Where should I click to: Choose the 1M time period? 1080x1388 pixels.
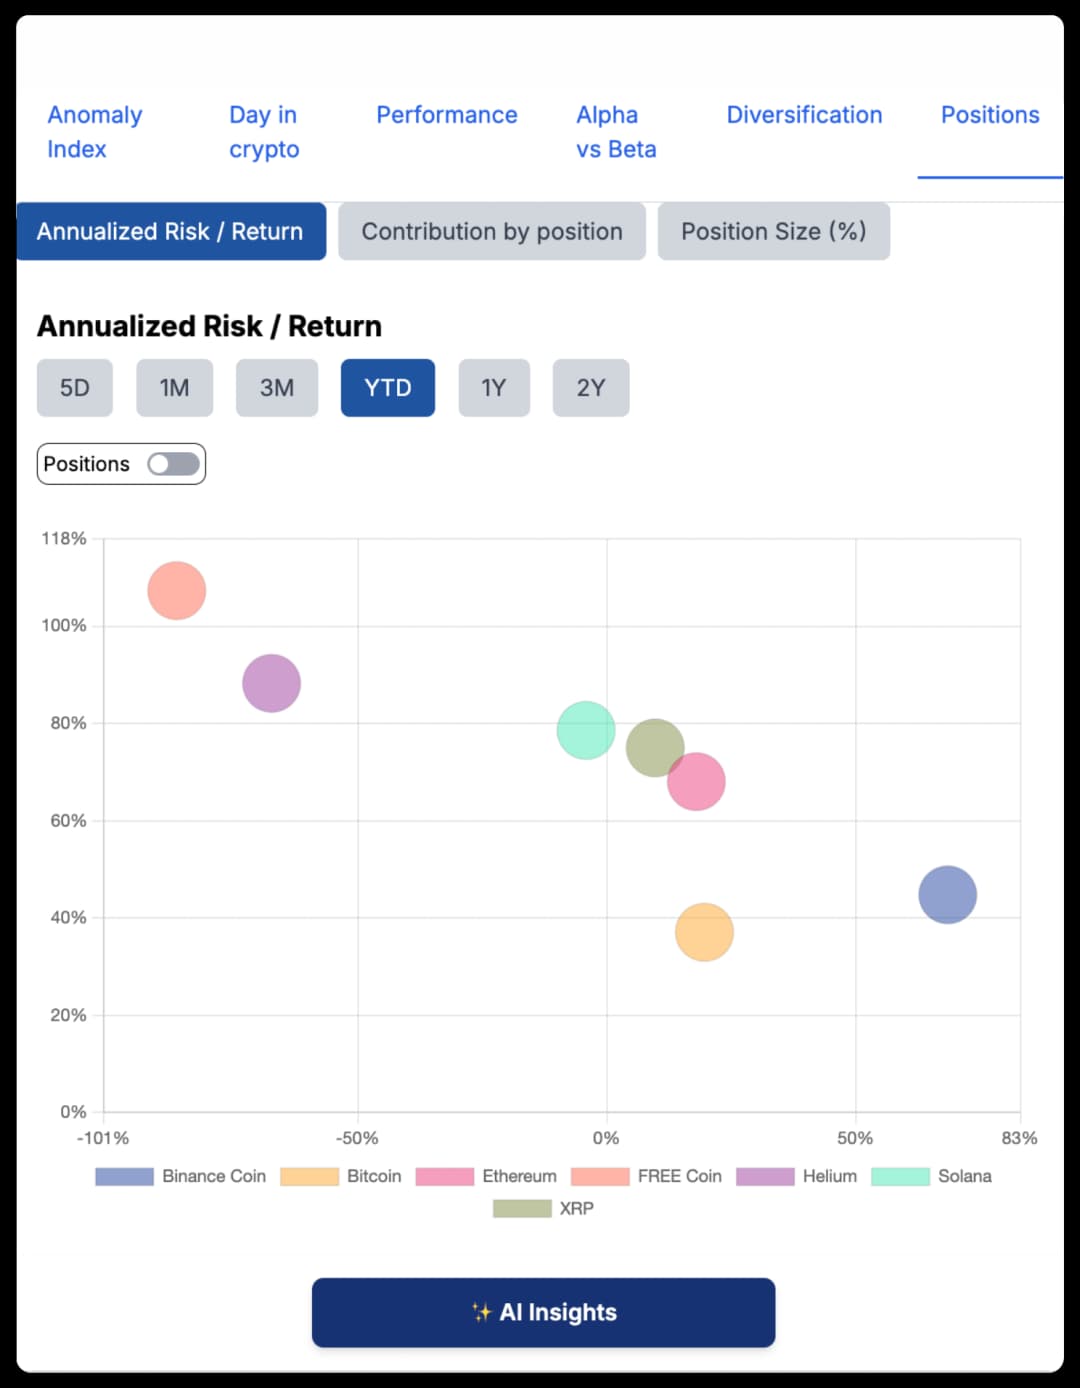[x=175, y=388]
